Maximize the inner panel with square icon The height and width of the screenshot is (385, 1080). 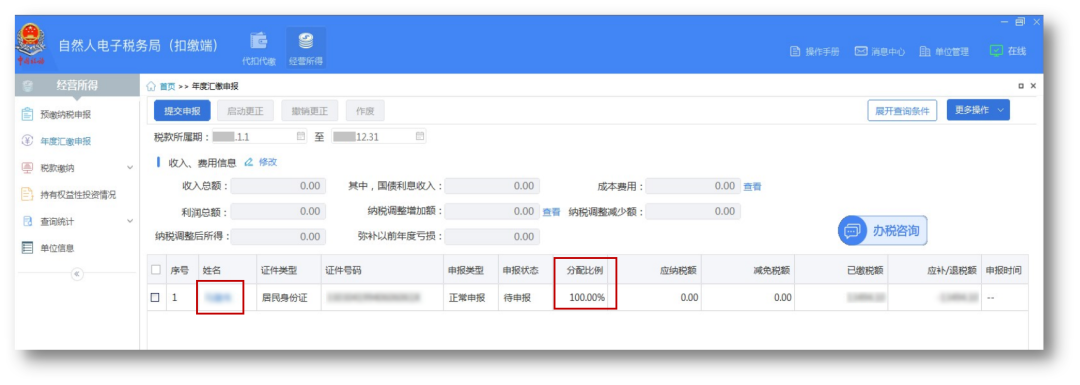(1021, 86)
